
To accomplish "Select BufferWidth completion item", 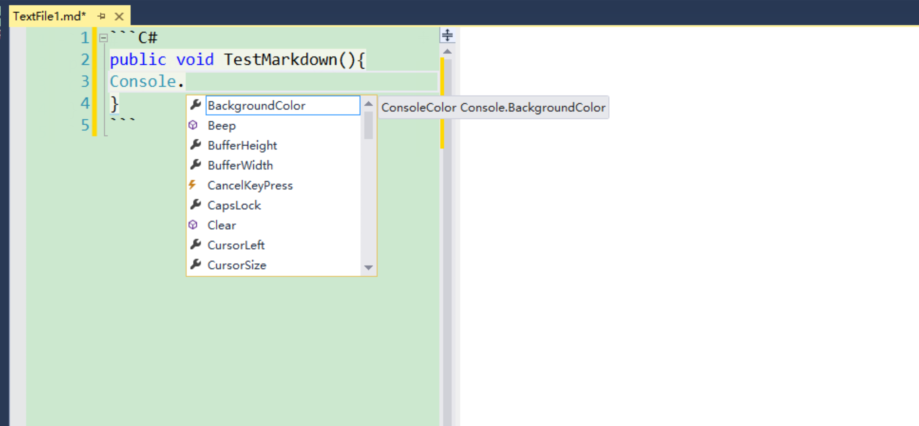I will click(x=273, y=165).
